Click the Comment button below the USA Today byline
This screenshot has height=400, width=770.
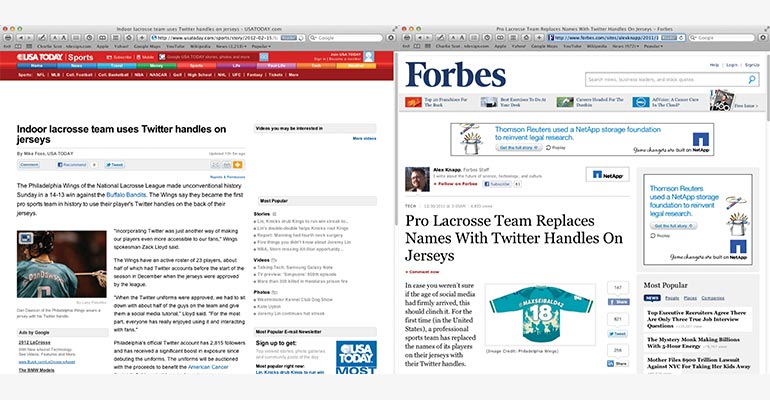click(30, 164)
